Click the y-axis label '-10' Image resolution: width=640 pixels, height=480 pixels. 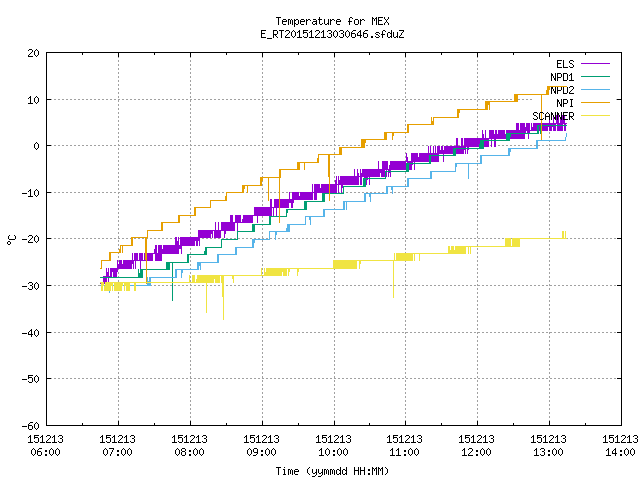pyautogui.click(x=31, y=193)
